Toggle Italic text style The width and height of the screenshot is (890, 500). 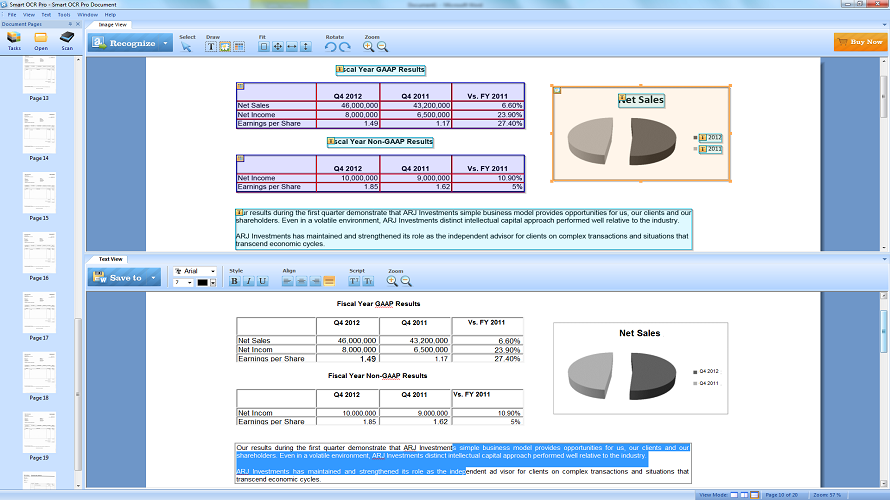[248, 281]
